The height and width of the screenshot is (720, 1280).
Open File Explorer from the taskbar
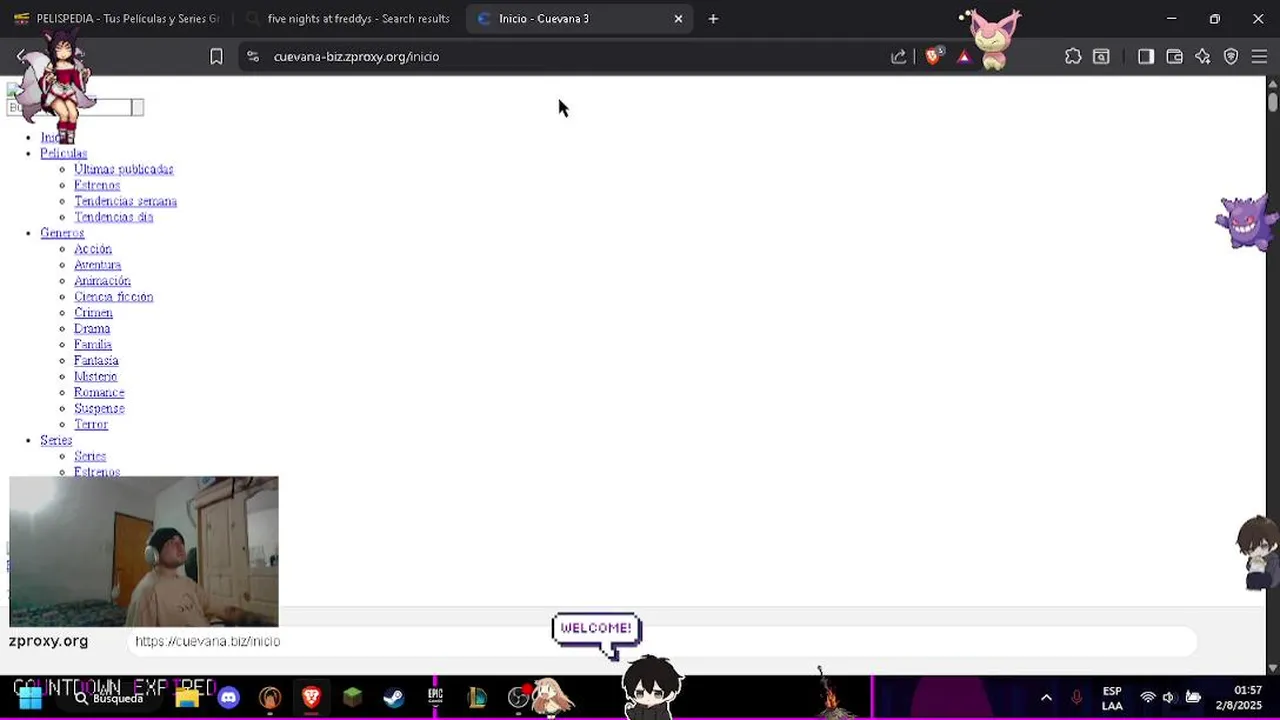pyautogui.click(x=187, y=697)
